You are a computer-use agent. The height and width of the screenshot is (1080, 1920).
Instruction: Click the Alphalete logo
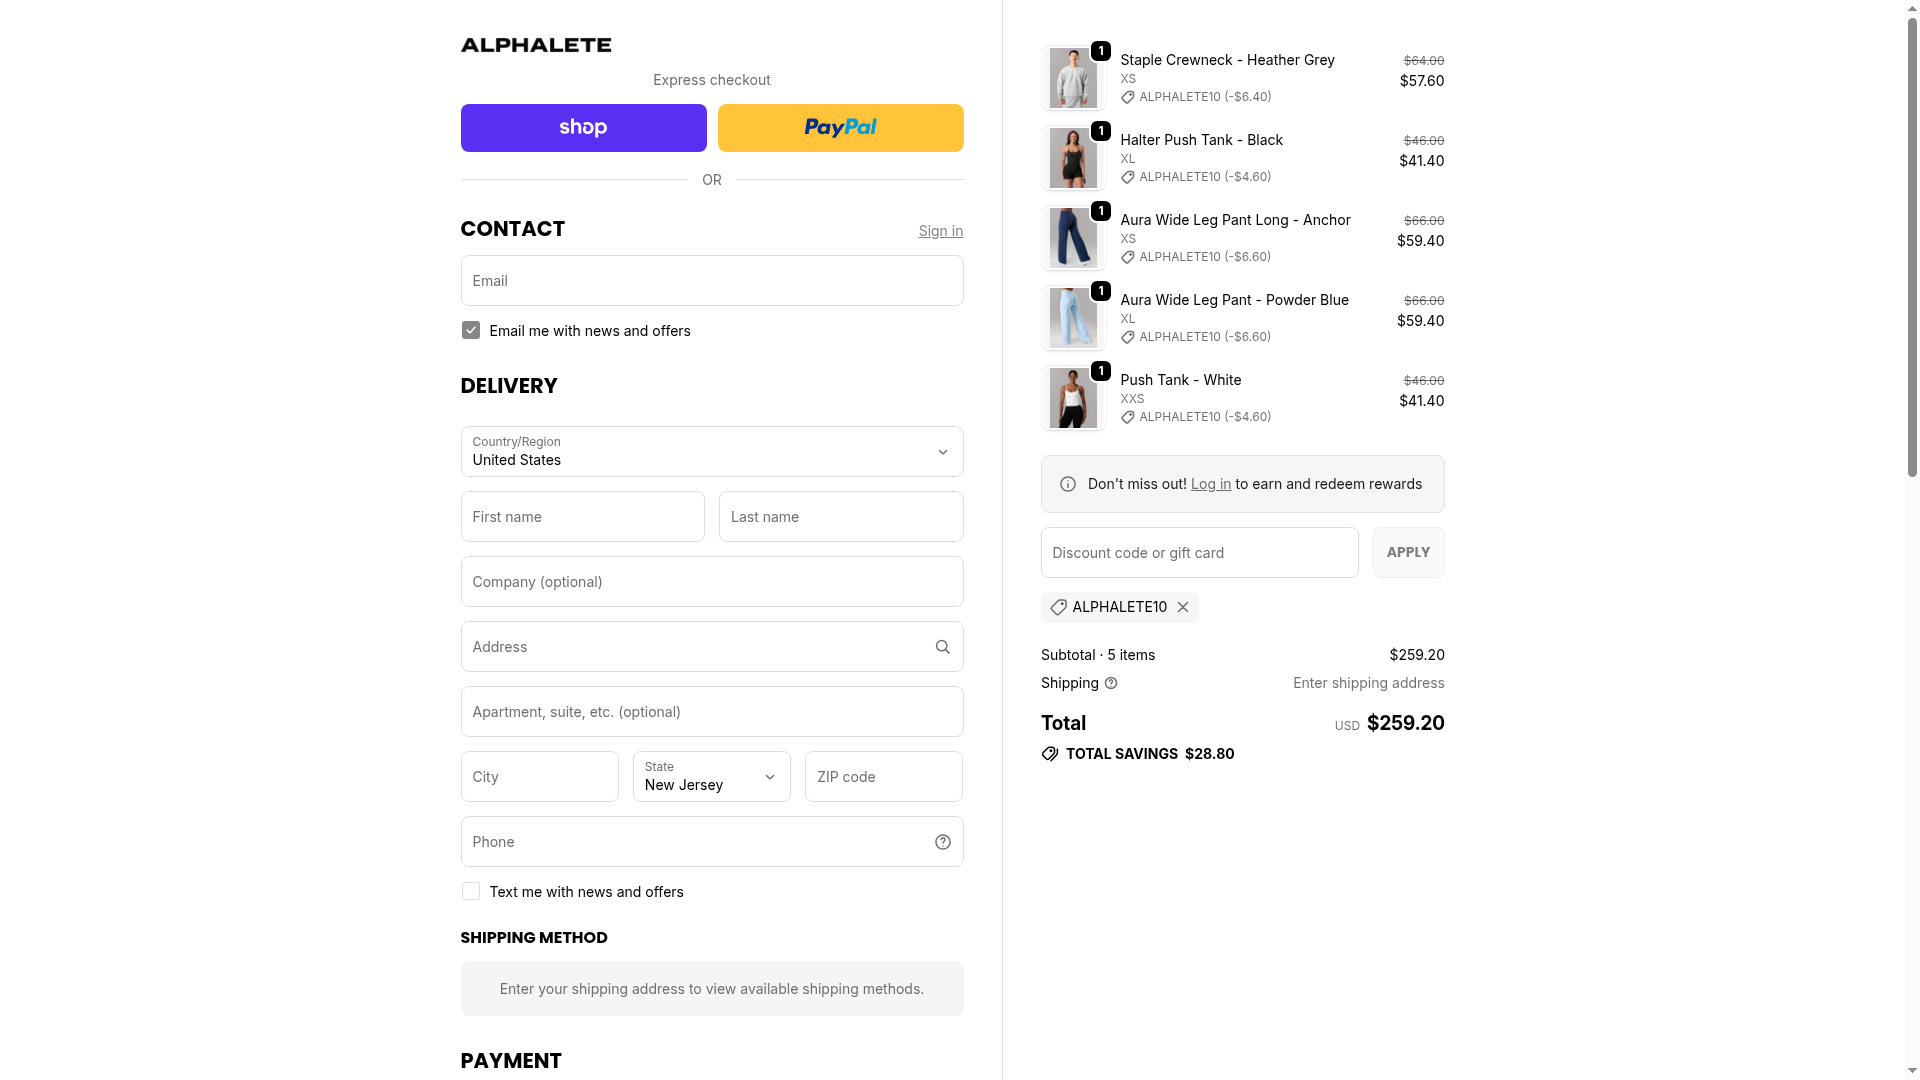point(536,45)
